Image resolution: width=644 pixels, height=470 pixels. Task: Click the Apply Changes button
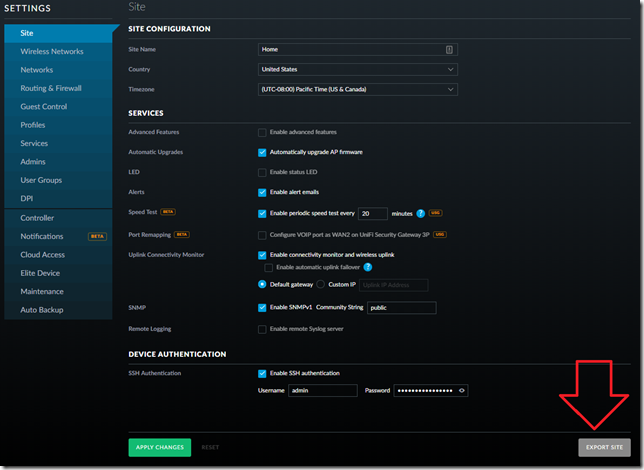159,447
